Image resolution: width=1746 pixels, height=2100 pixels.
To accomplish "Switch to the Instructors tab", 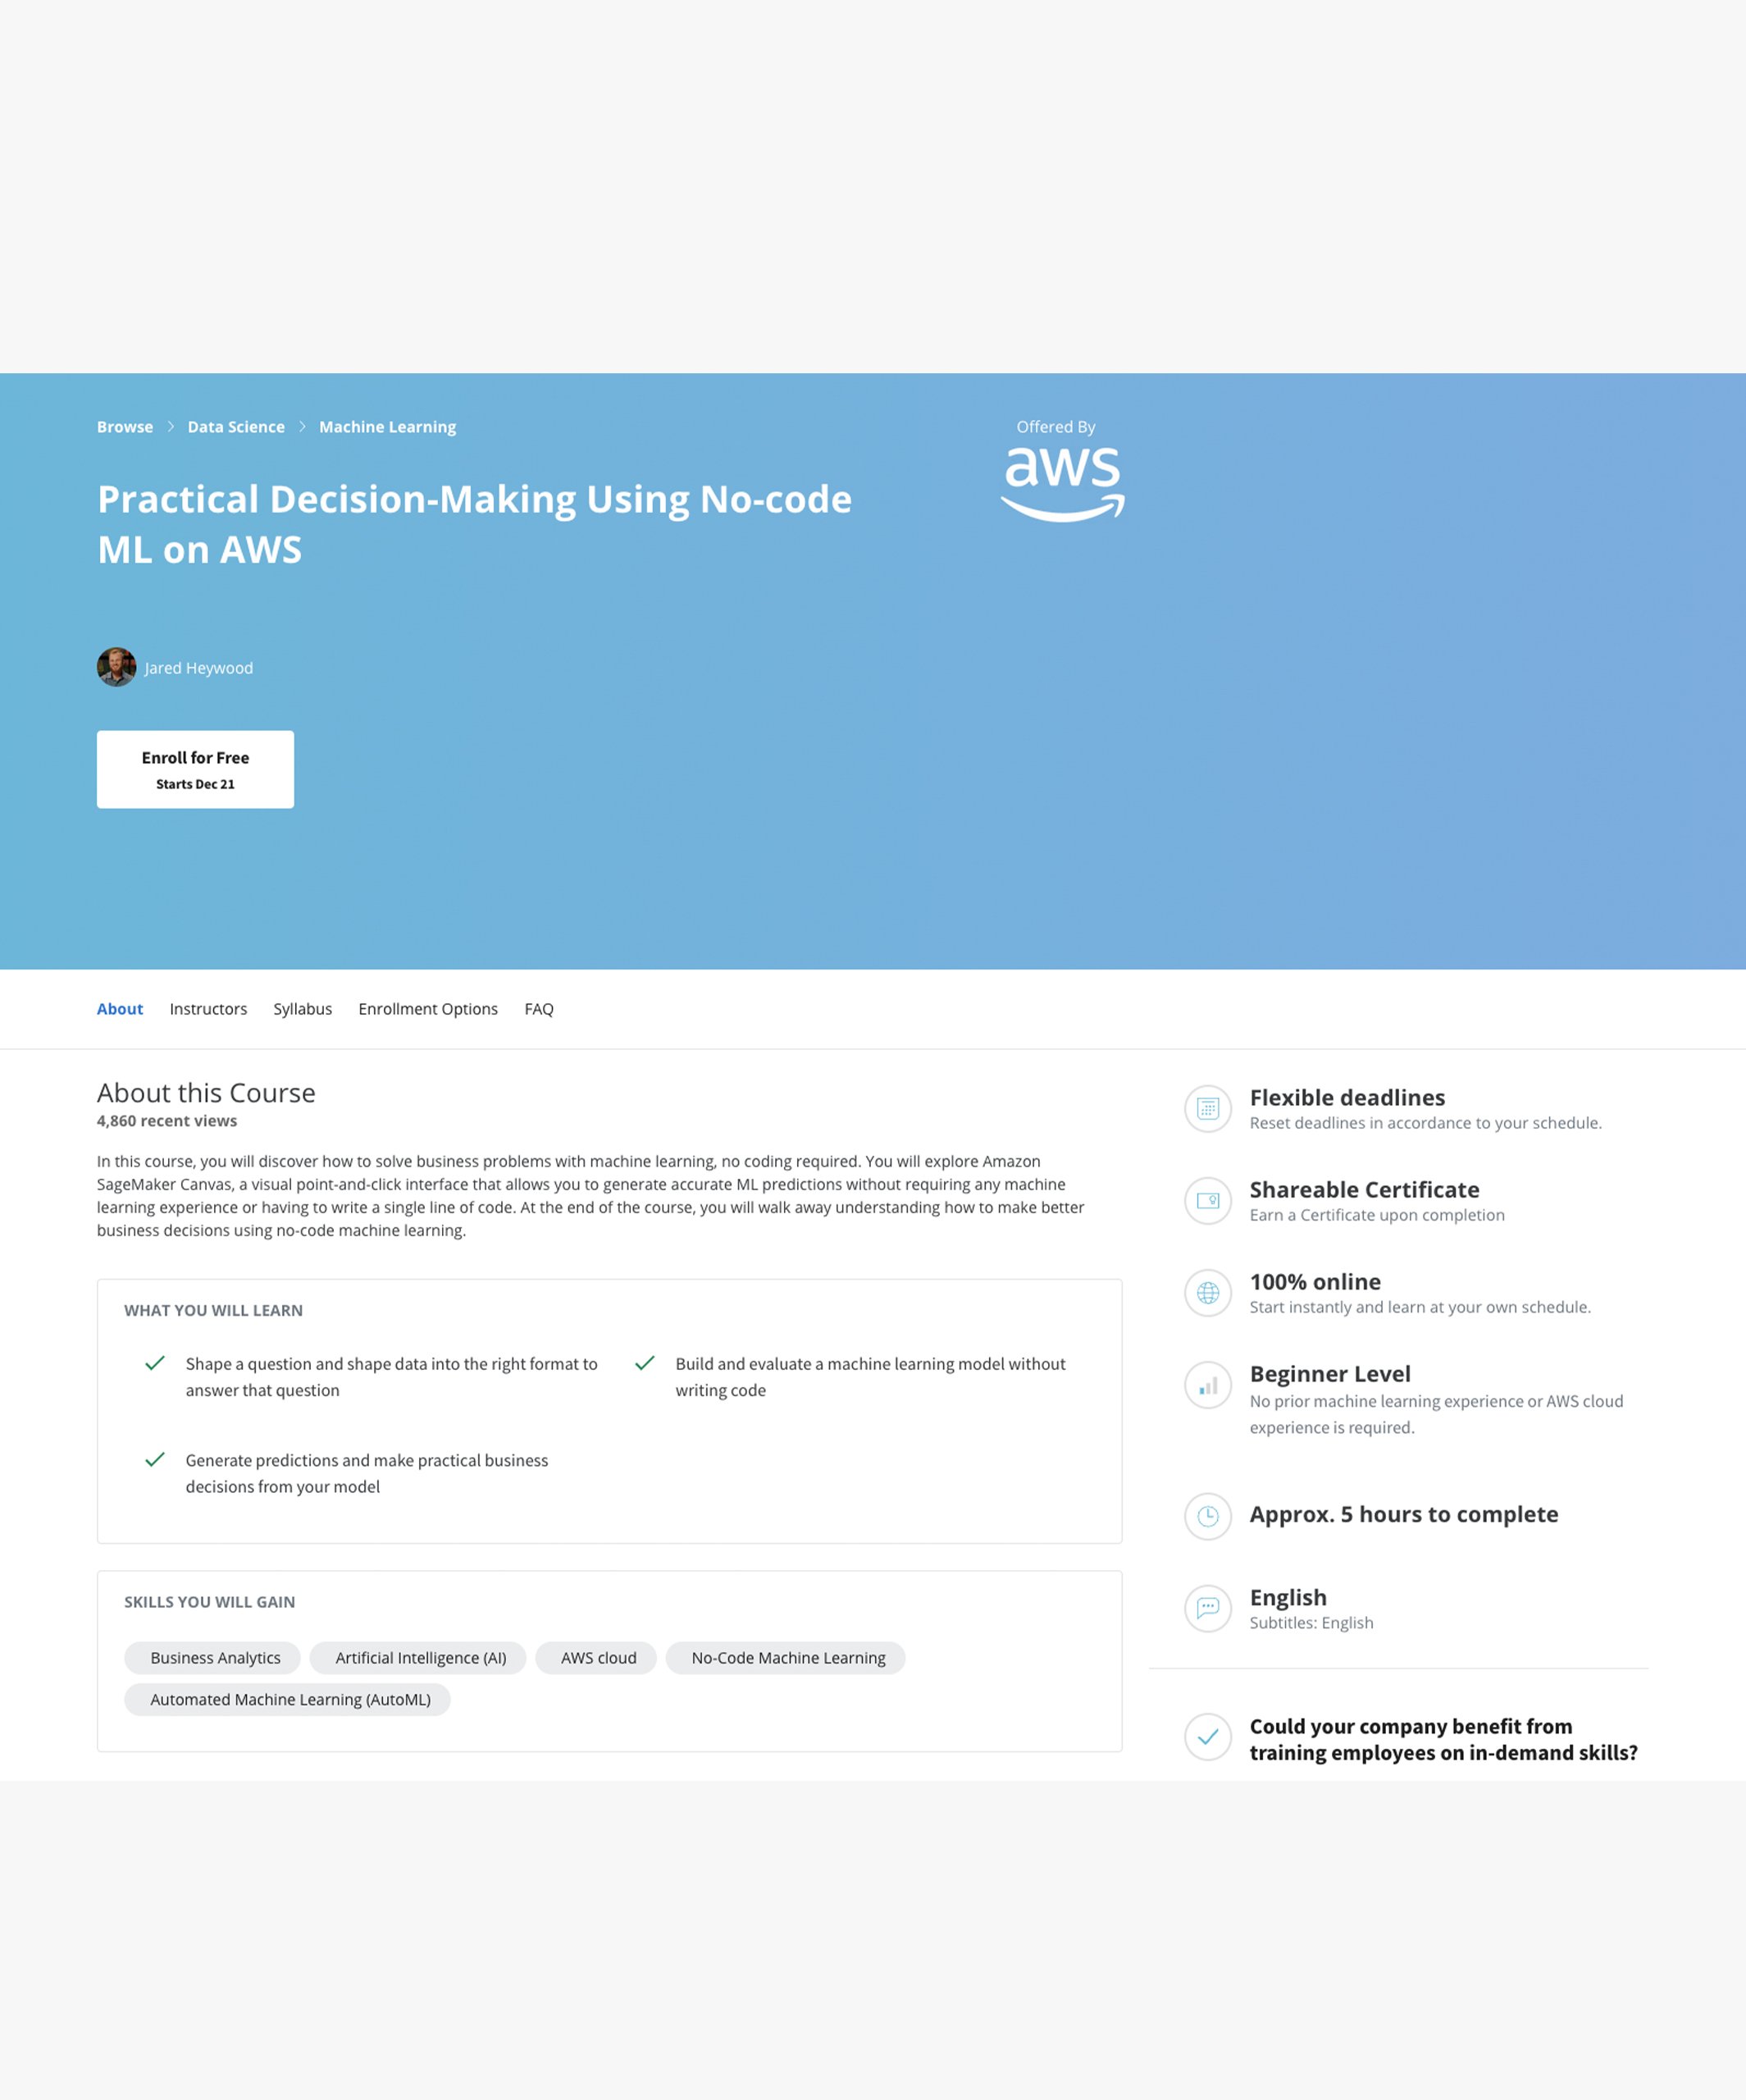I will [208, 1009].
